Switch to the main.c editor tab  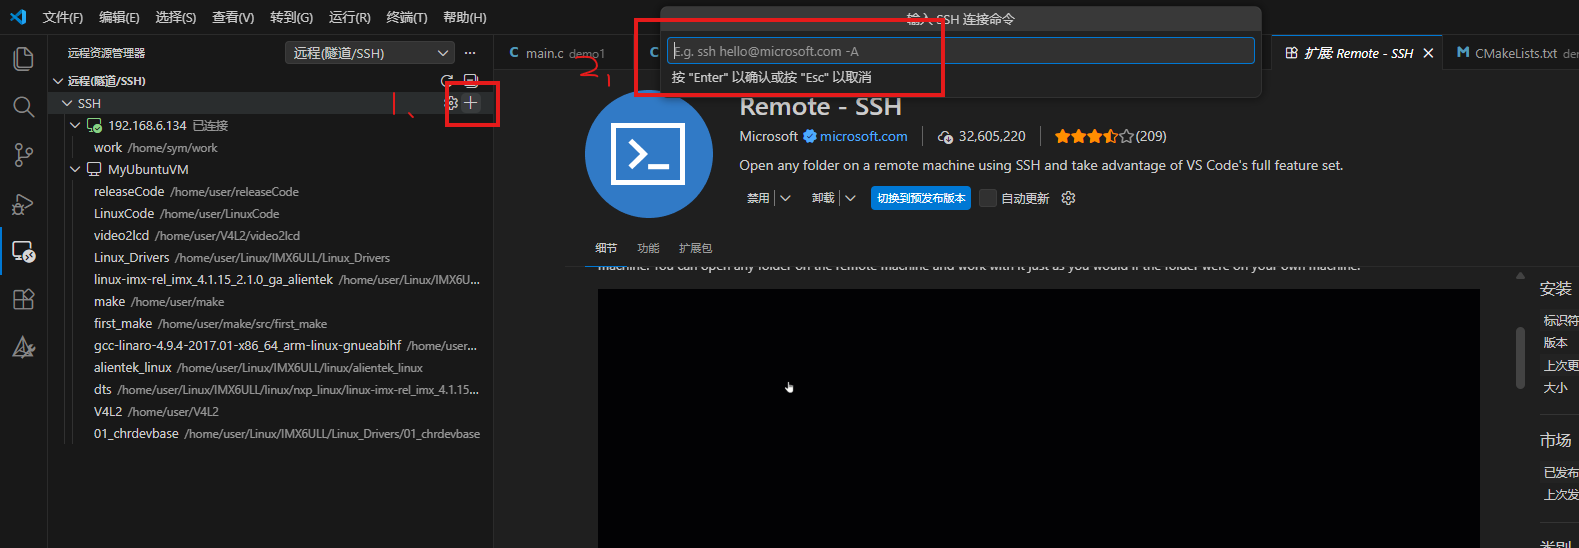pyautogui.click(x=556, y=53)
